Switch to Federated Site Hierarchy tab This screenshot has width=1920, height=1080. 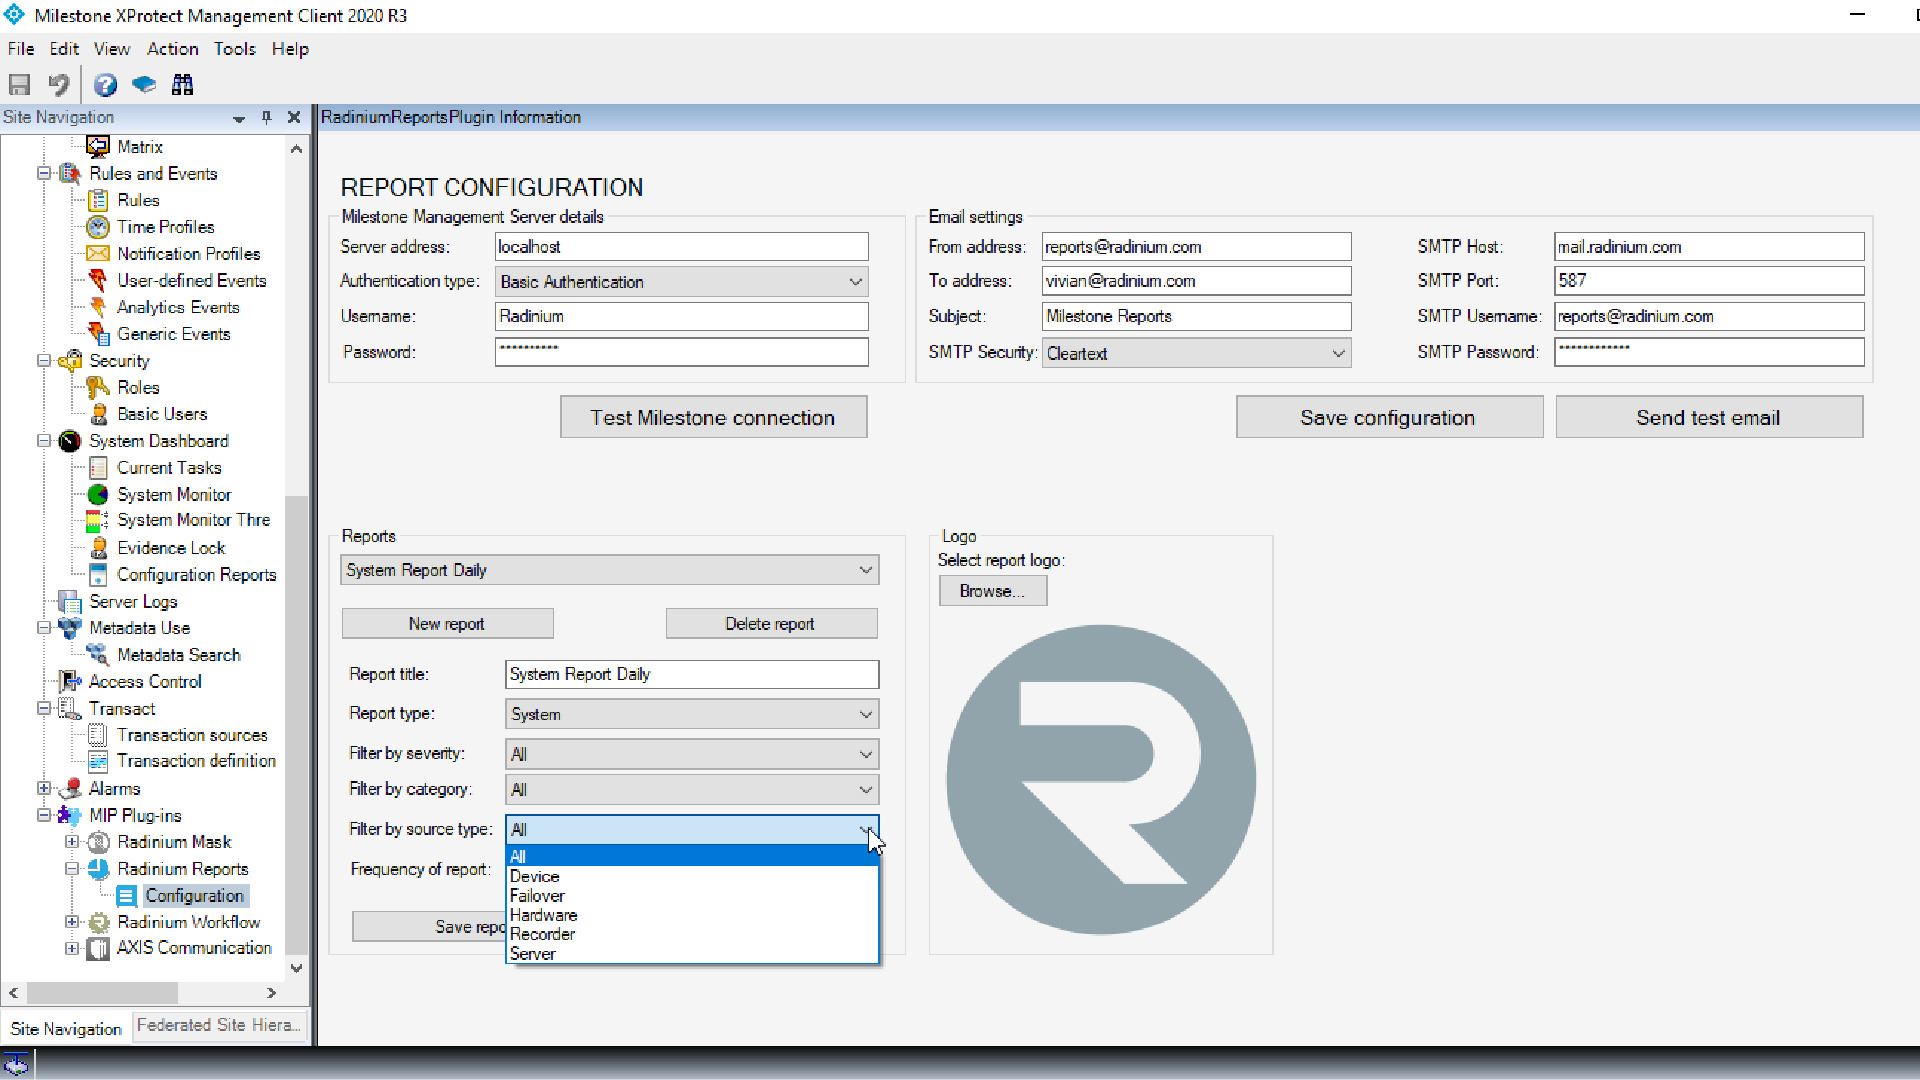tap(219, 1026)
